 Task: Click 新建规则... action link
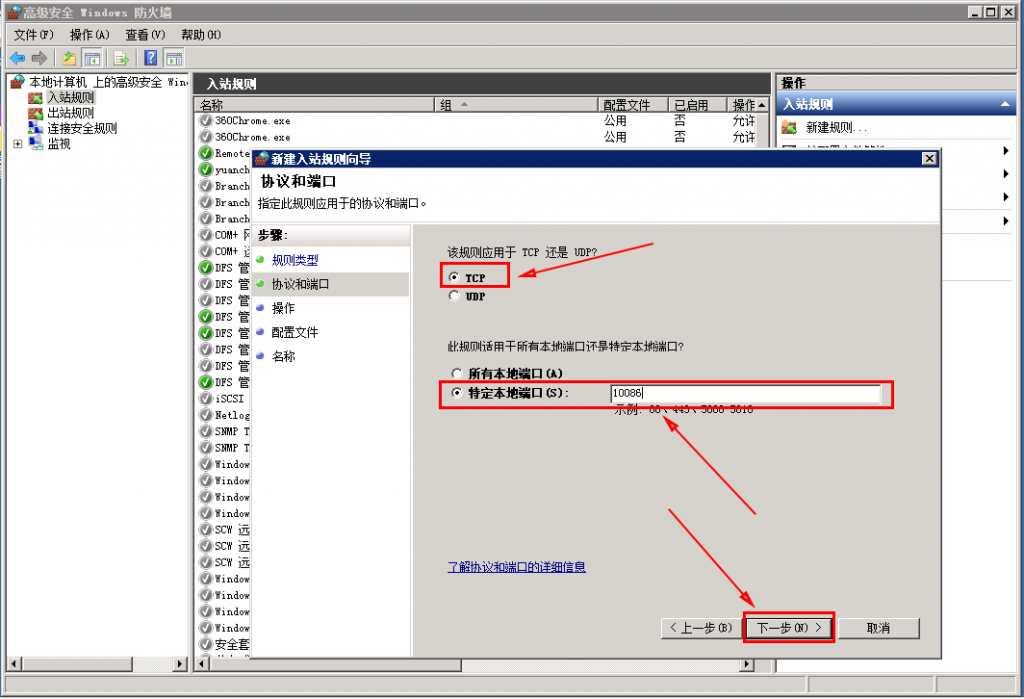(x=836, y=128)
